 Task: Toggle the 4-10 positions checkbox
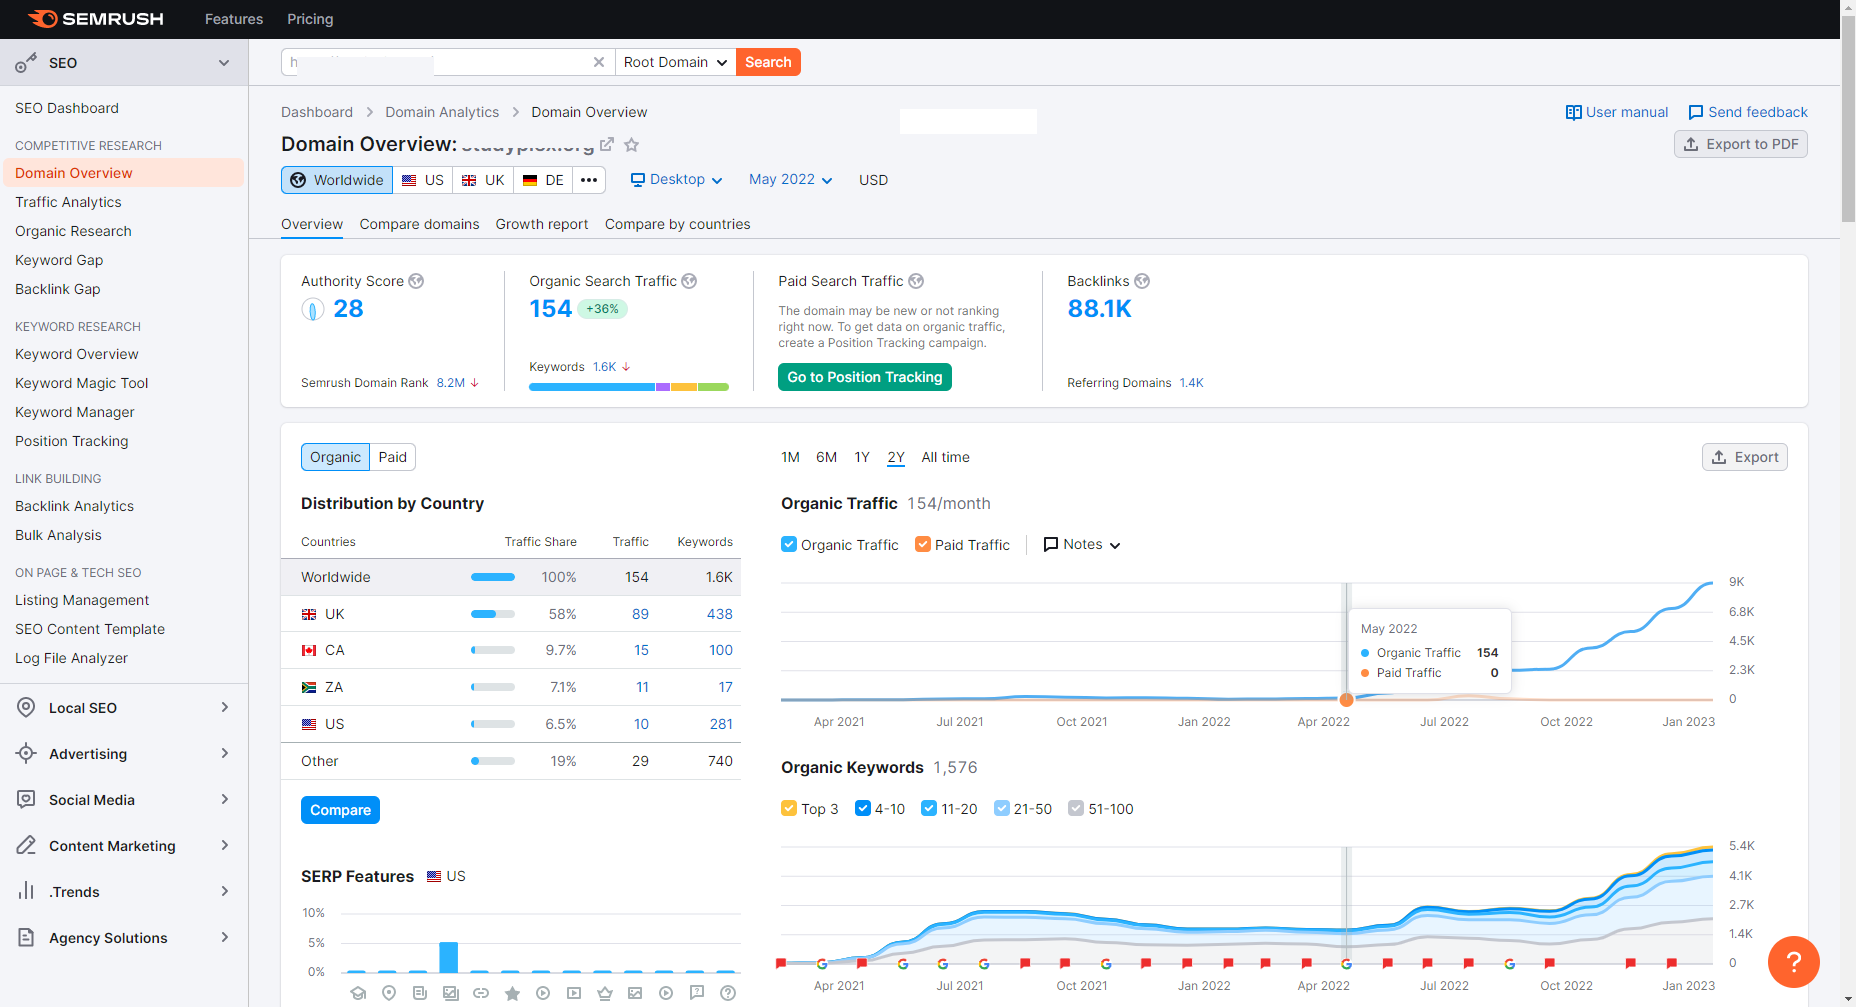pyautogui.click(x=863, y=808)
